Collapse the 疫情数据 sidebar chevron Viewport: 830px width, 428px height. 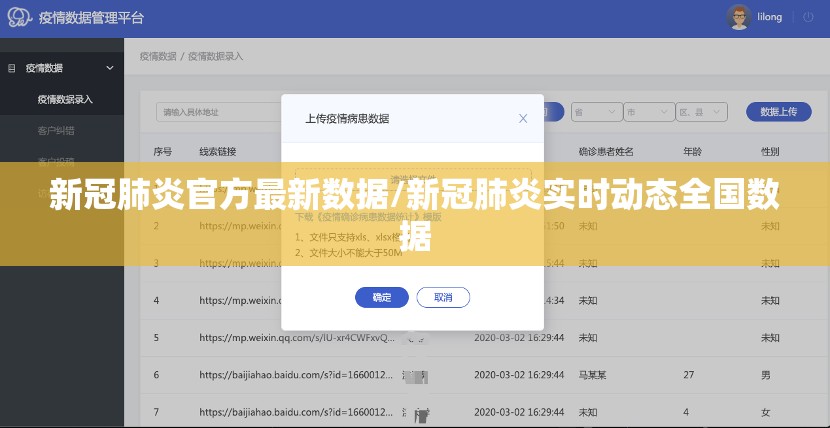coord(110,68)
